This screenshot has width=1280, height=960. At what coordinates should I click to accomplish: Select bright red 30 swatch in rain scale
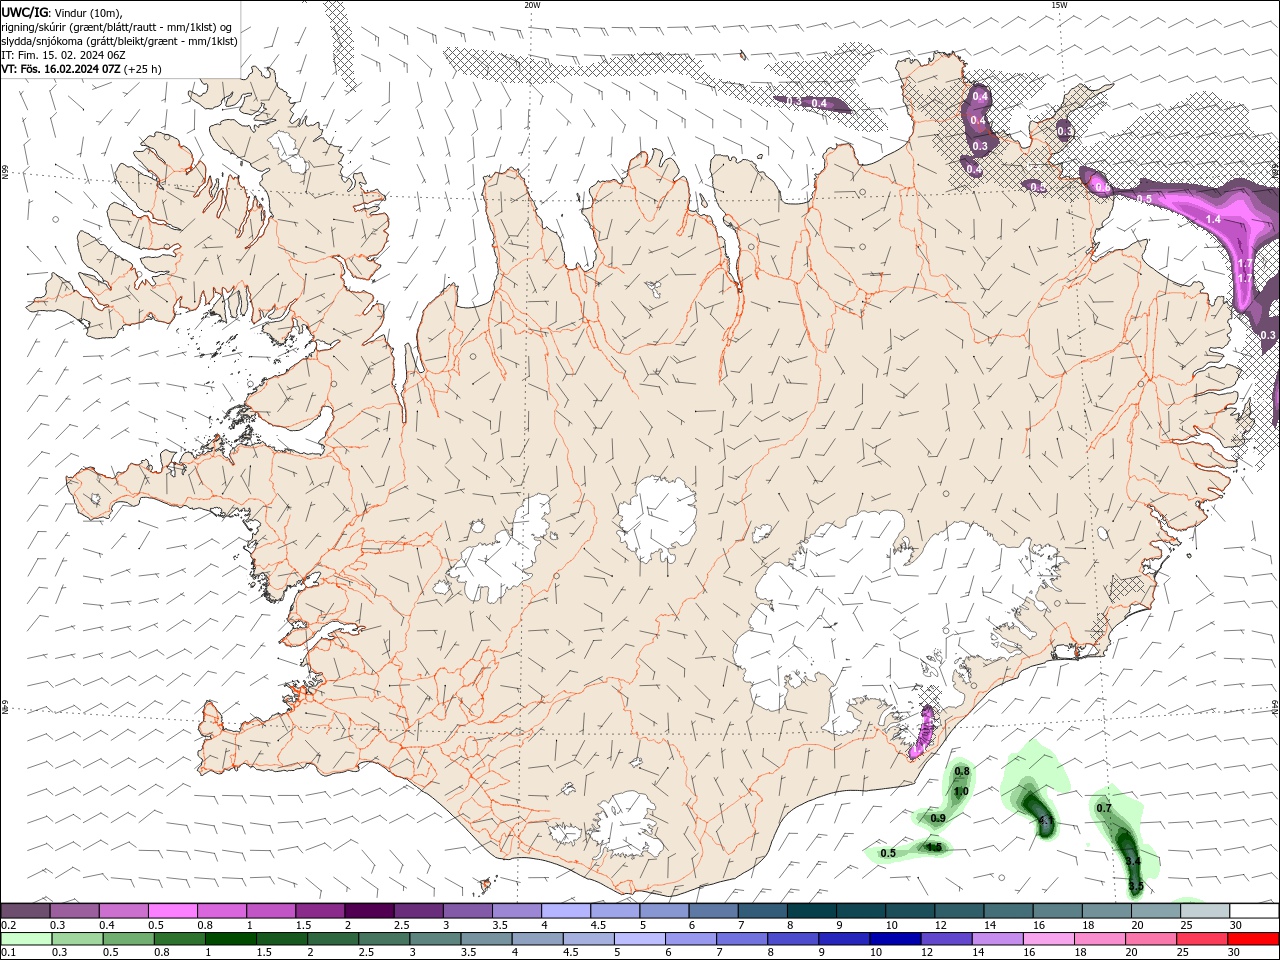coord(1253,939)
